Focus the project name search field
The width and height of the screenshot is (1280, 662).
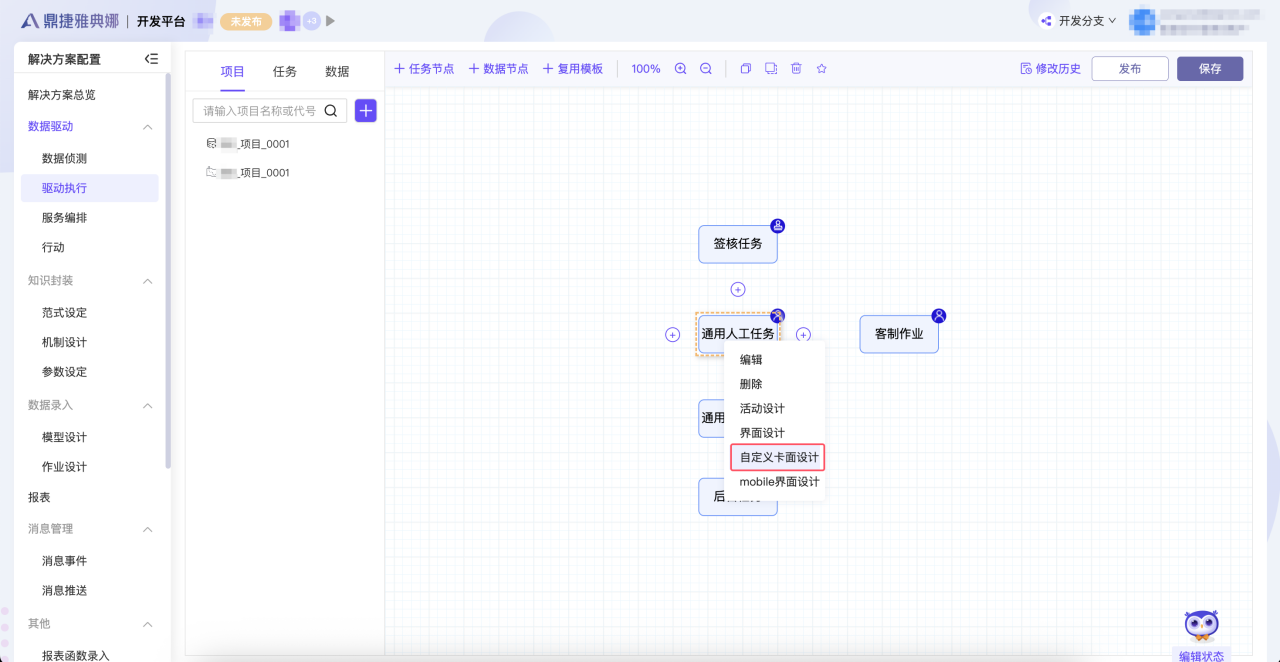click(x=259, y=111)
